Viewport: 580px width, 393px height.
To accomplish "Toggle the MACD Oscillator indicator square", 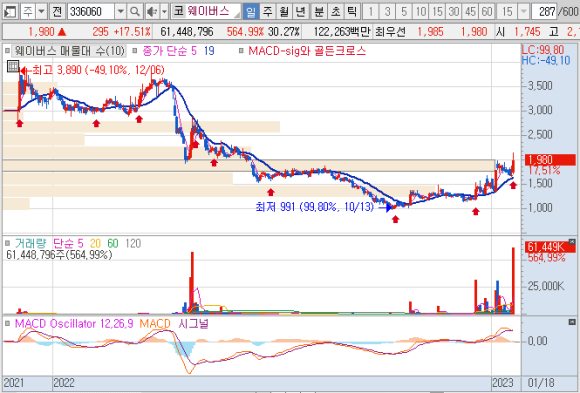I will pyautogui.click(x=7, y=324).
